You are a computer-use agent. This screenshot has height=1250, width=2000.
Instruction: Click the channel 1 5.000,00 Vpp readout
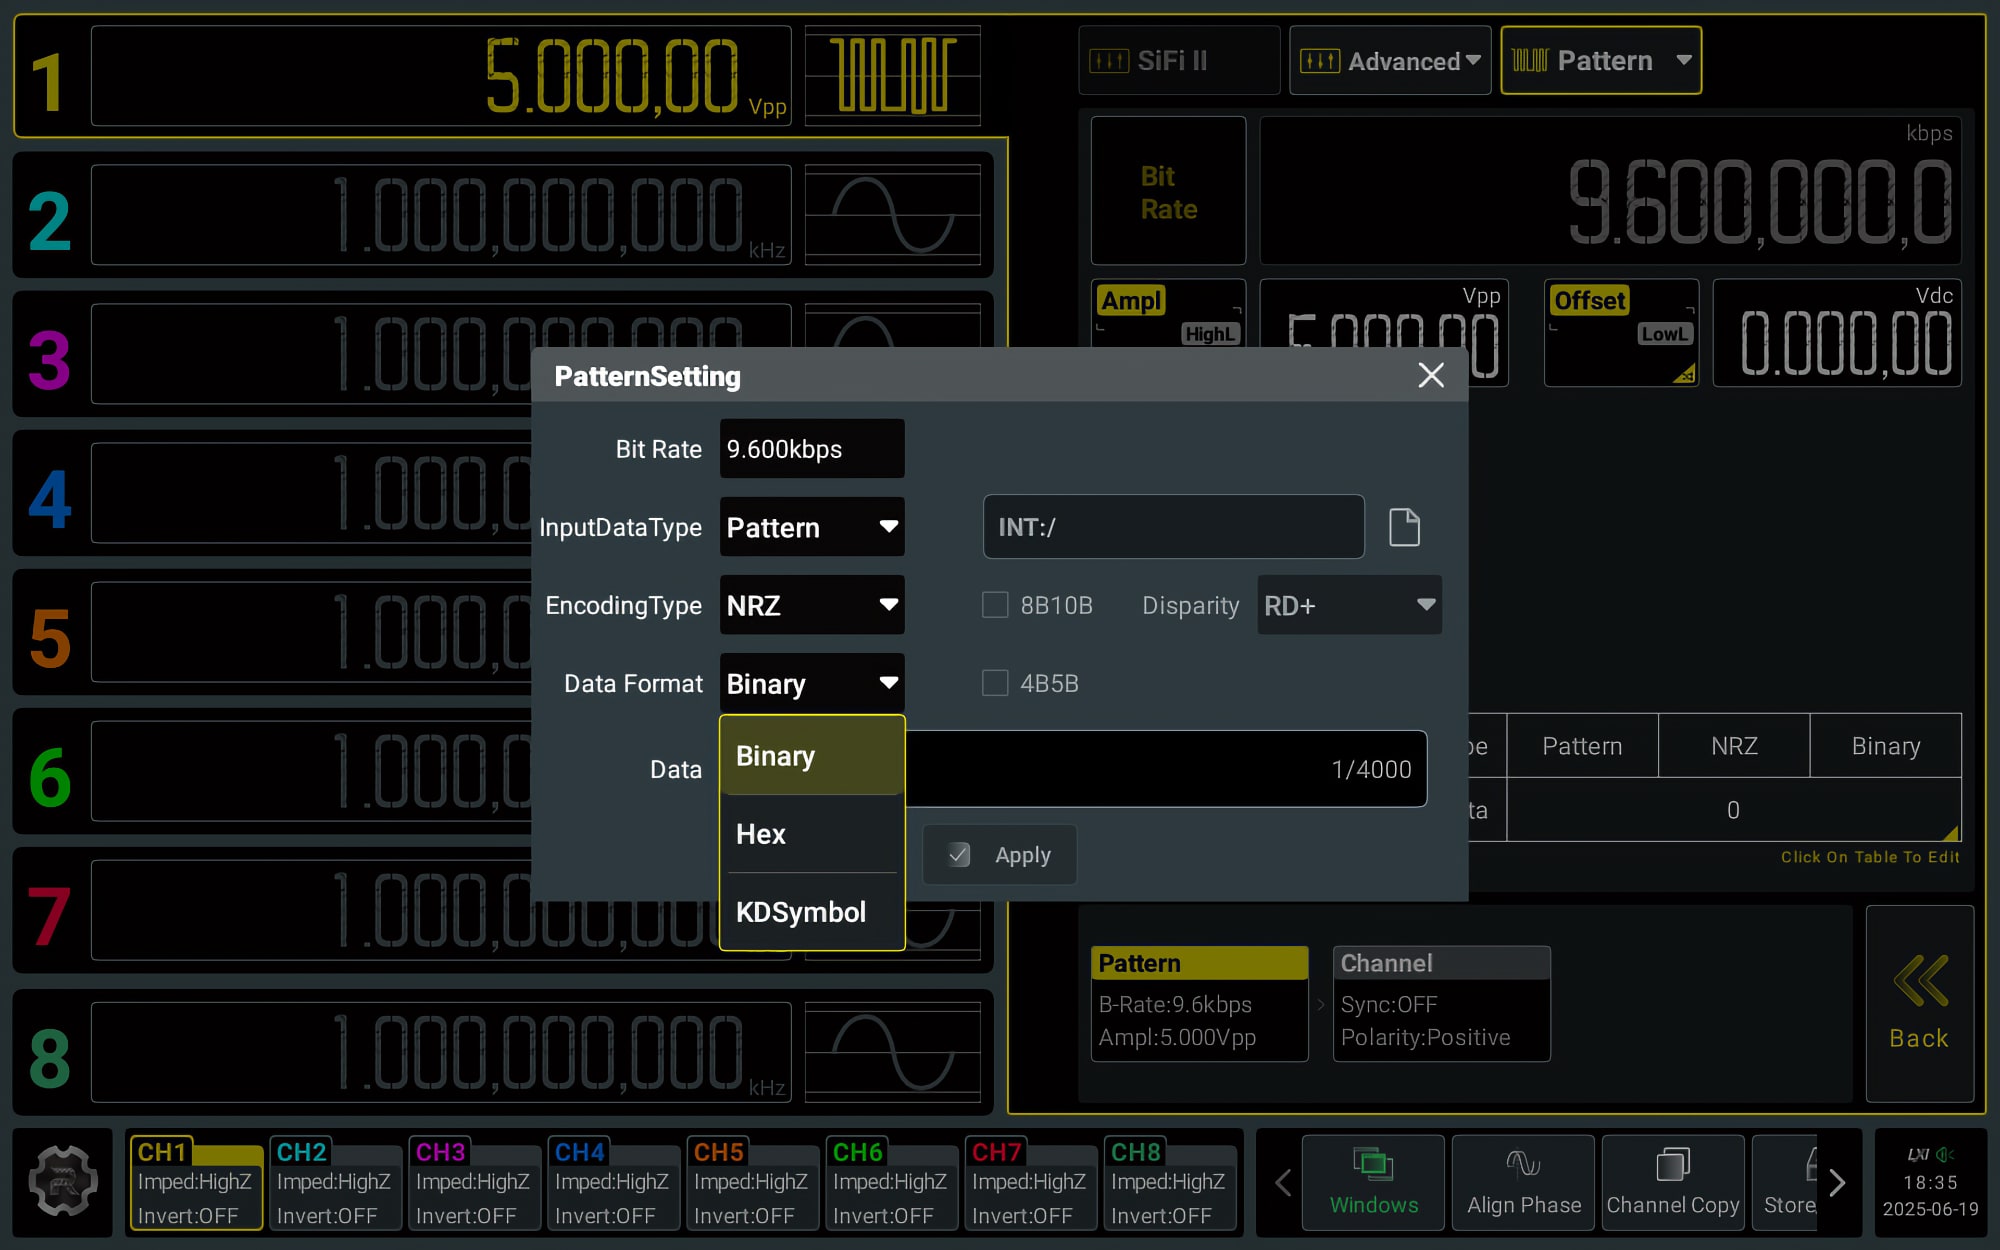point(441,75)
